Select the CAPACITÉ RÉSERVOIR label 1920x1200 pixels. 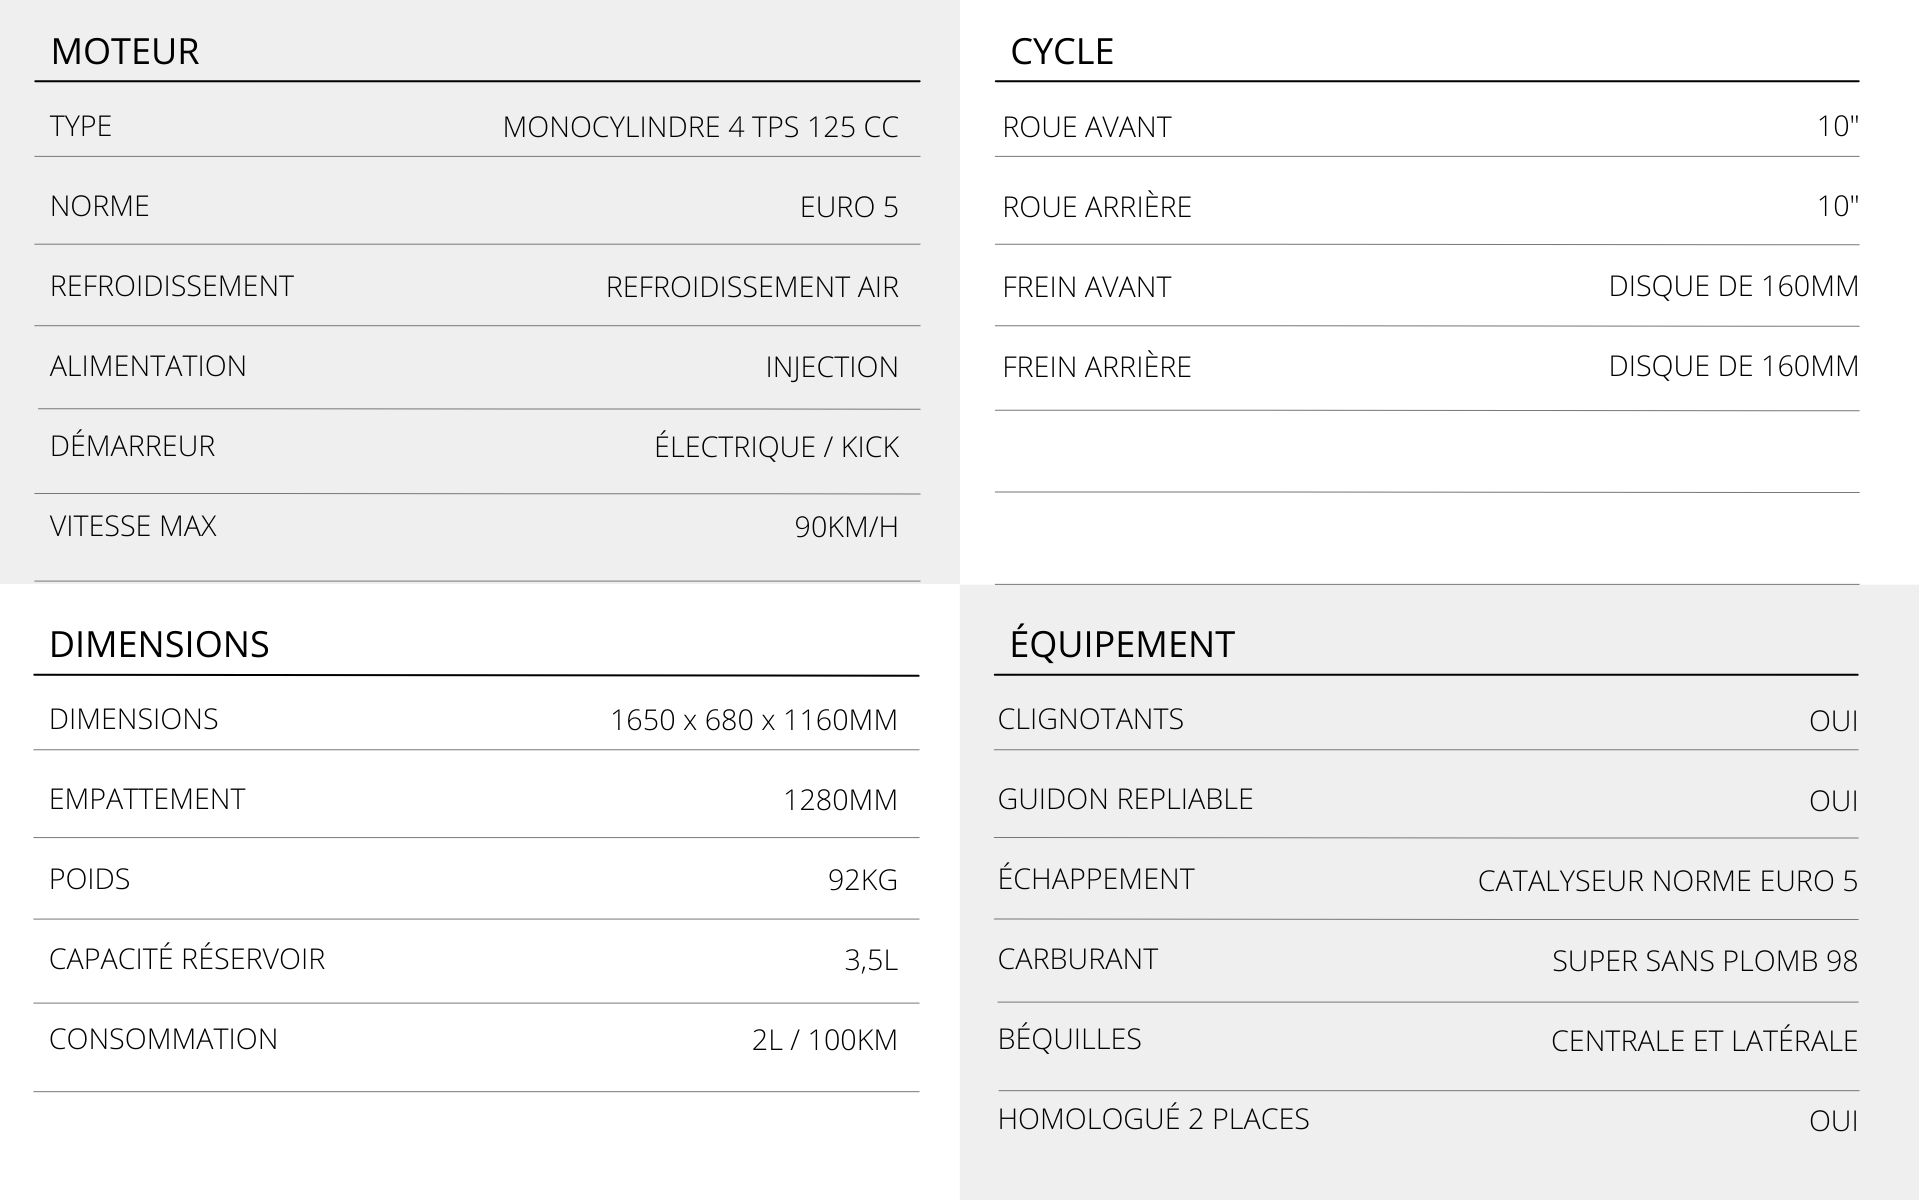[x=187, y=959]
